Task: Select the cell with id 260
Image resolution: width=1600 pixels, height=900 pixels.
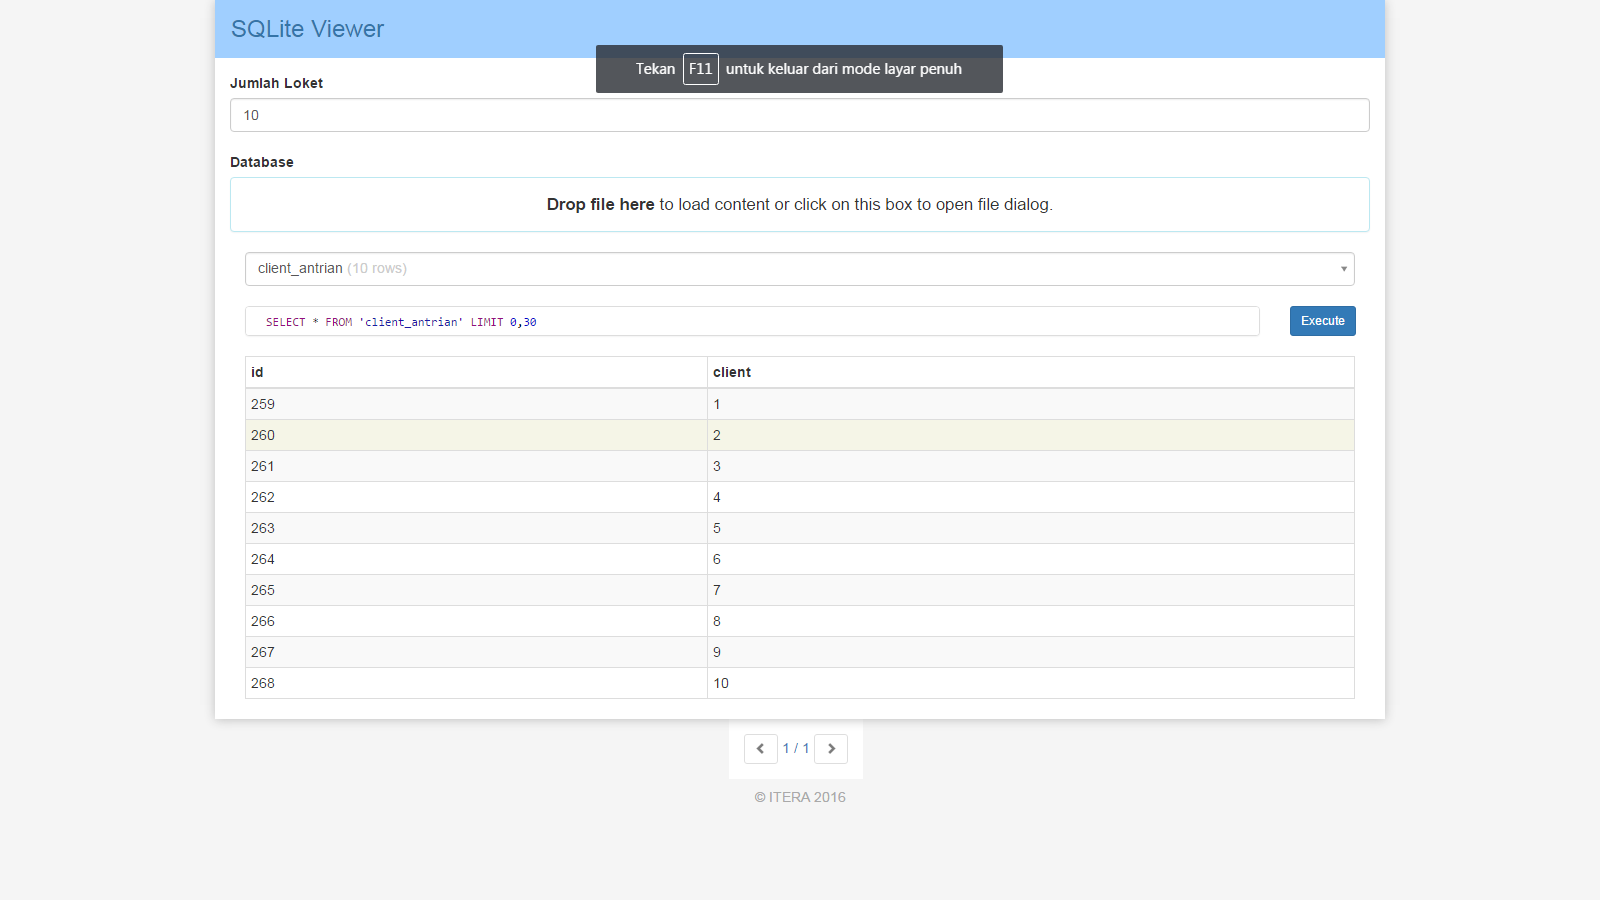Action: tap(476, 435)
